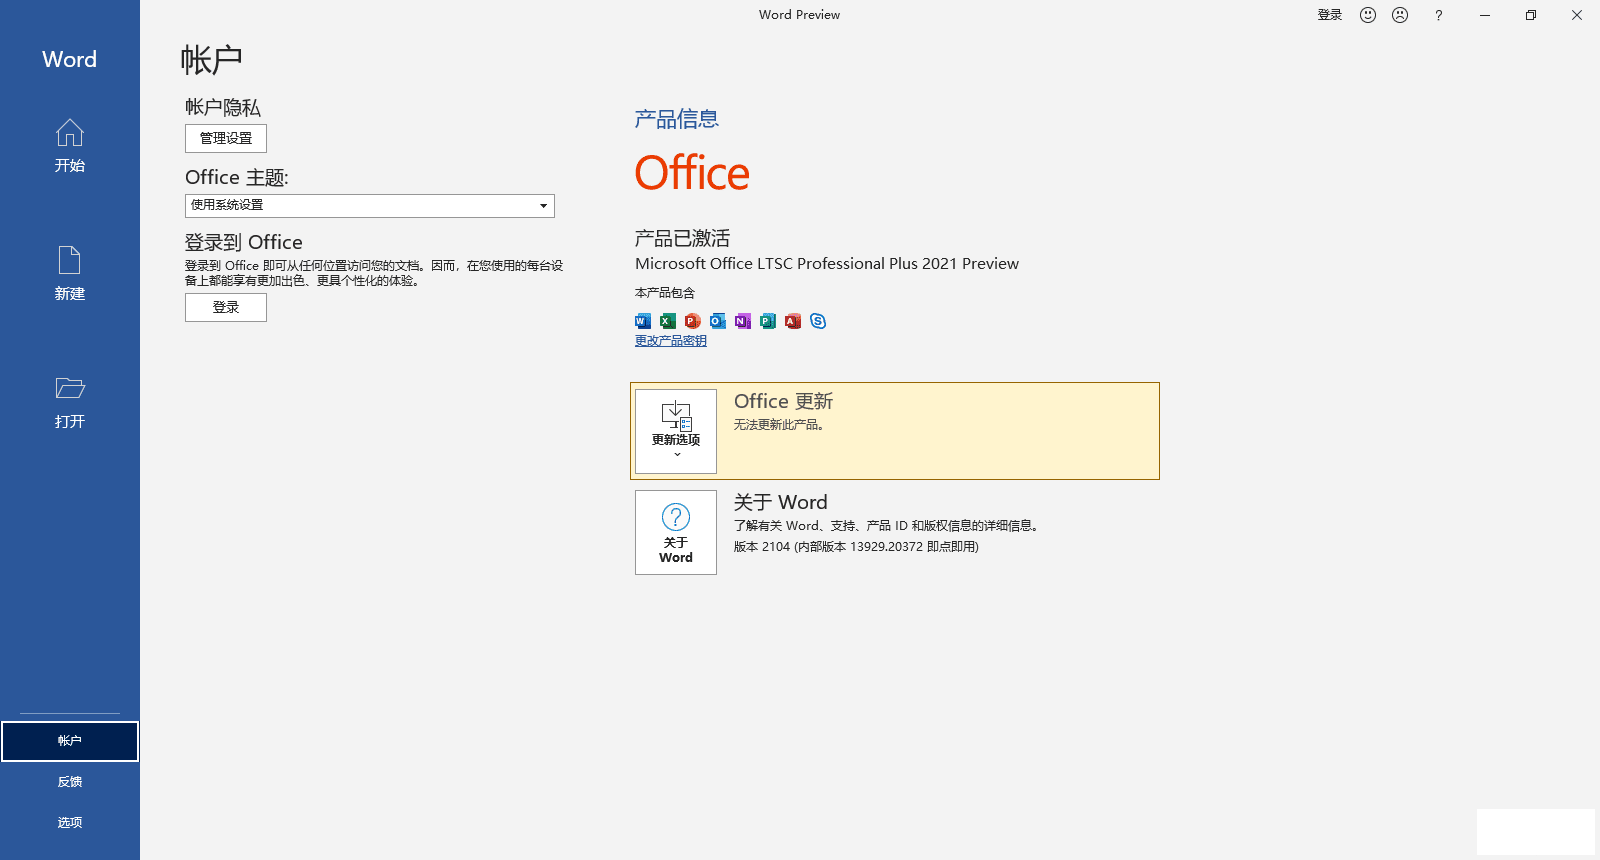Click the 登录 button under 登录到 Office

[x=226, y=307]
